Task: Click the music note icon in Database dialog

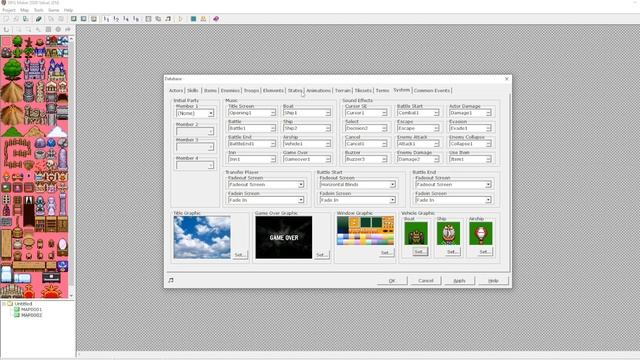Action: point(171,280)
